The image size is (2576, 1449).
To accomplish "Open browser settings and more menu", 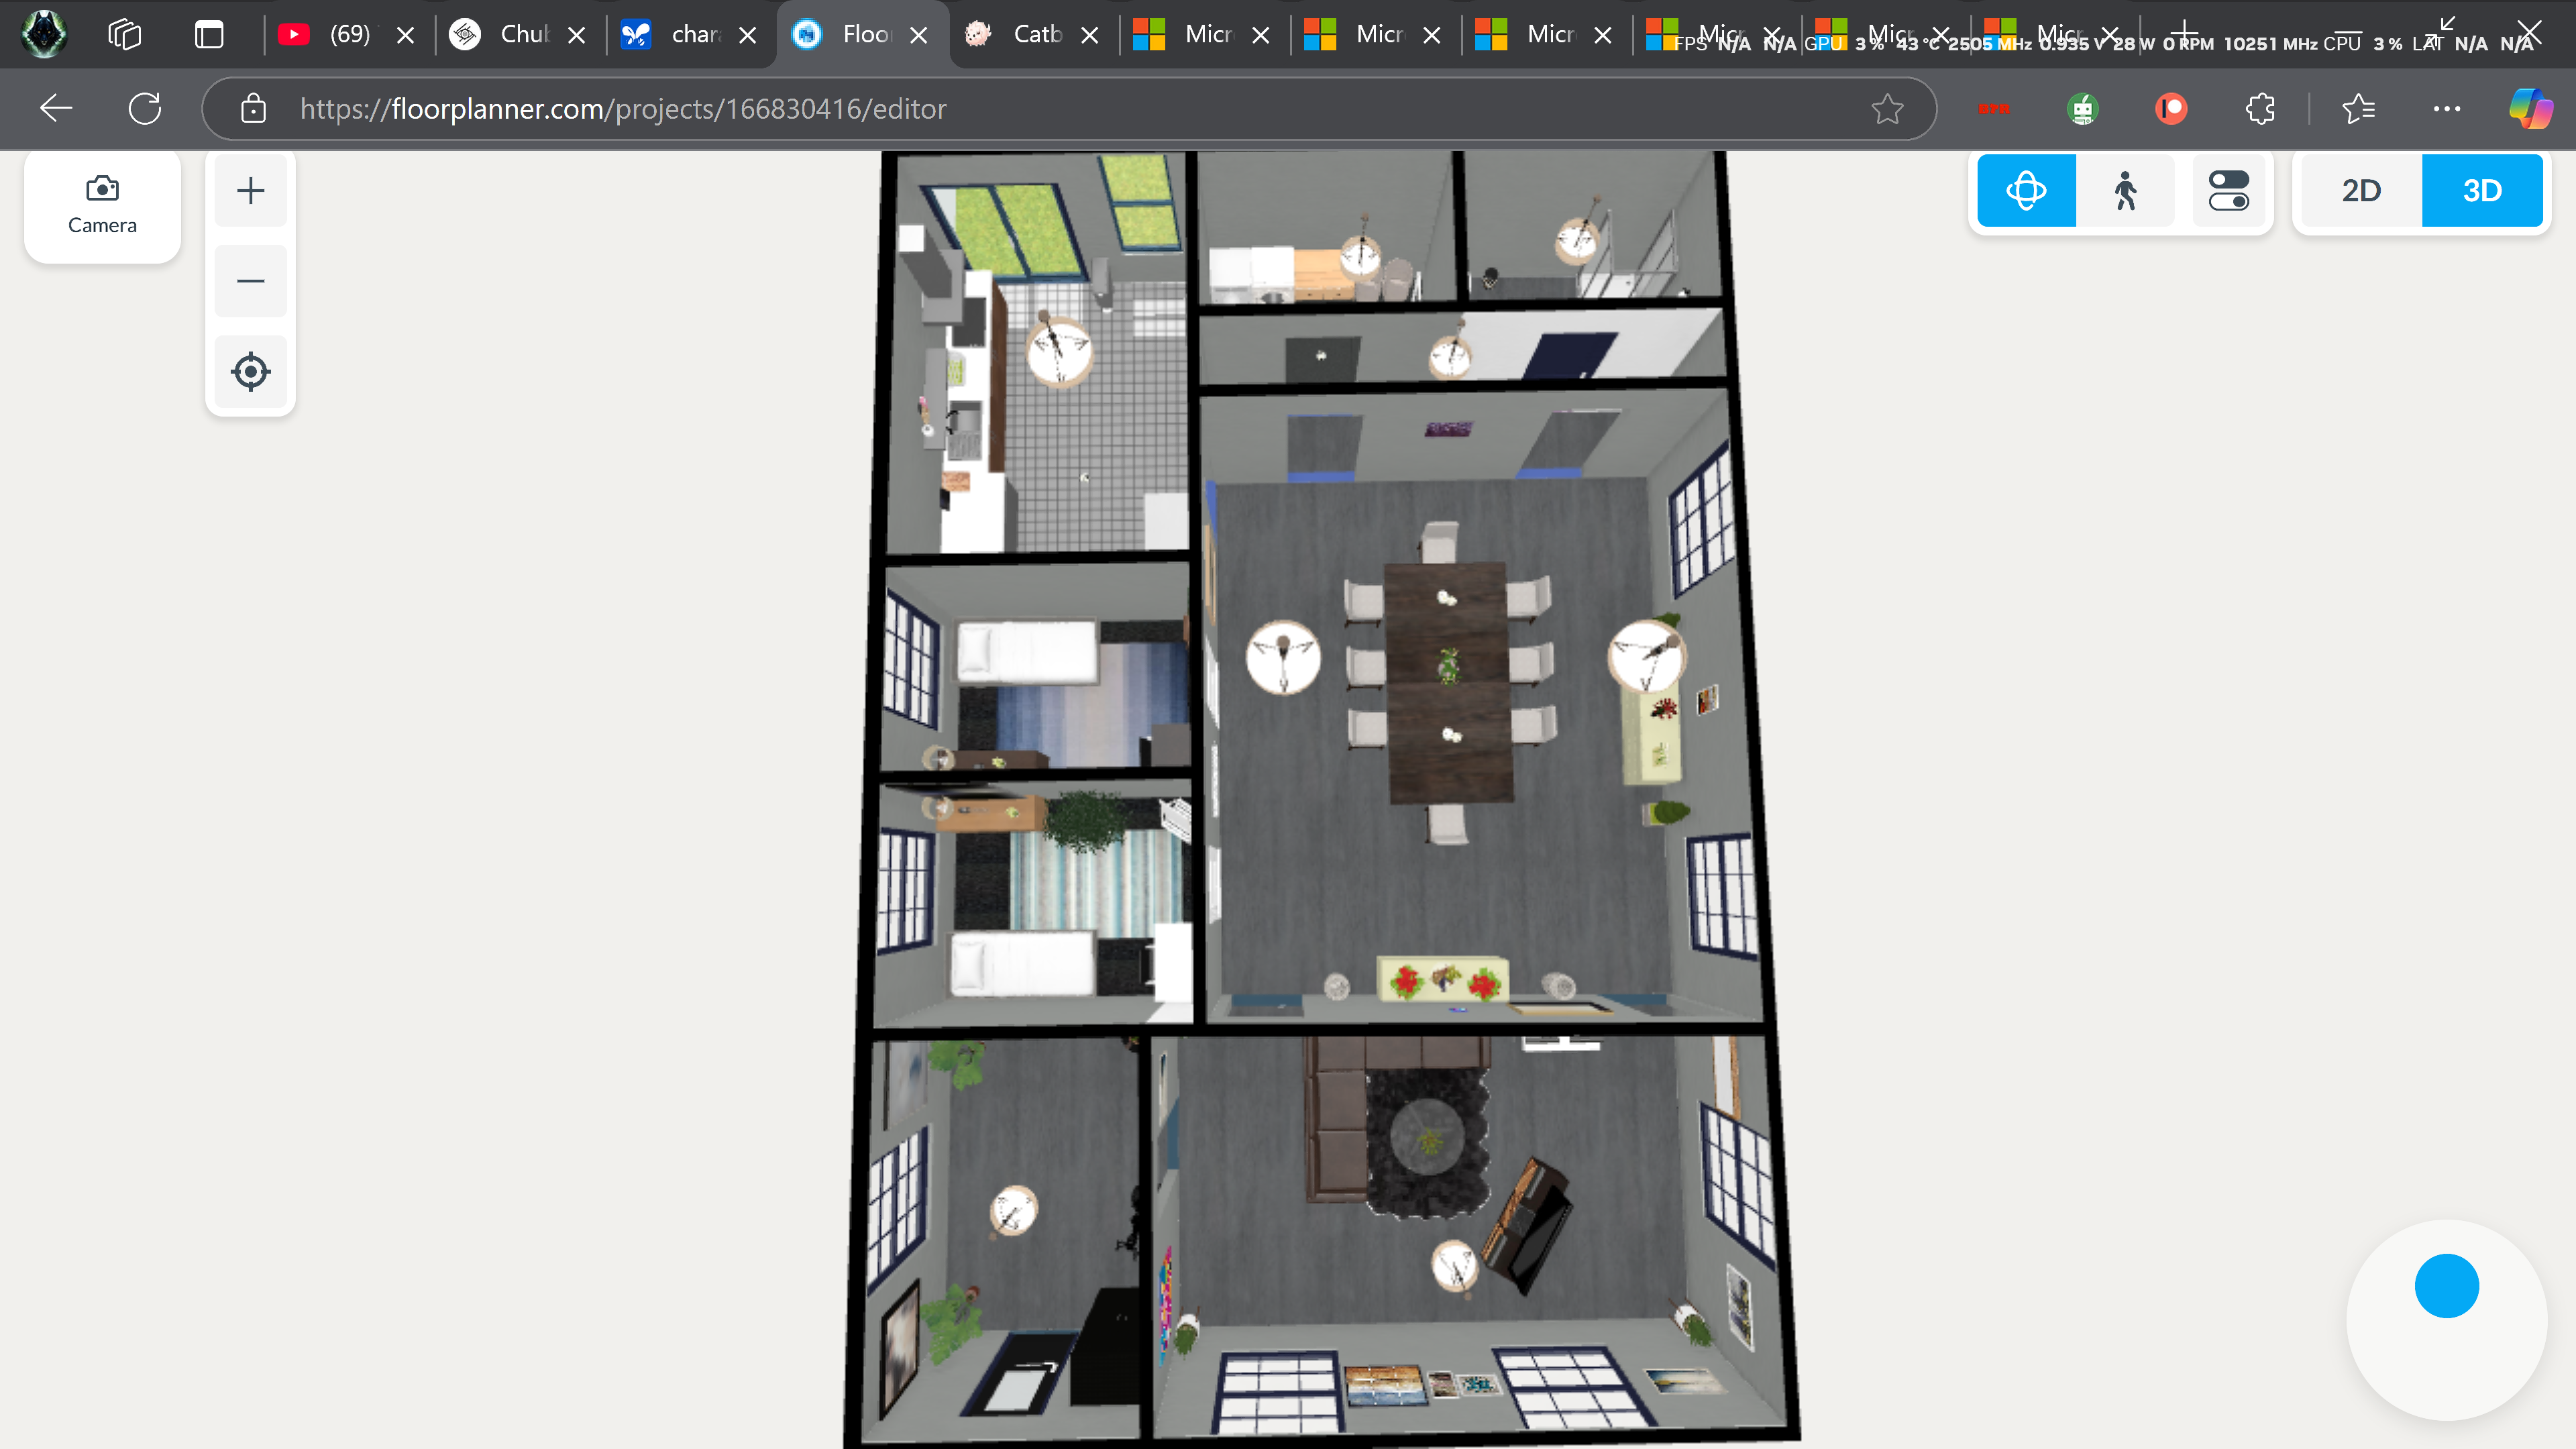I will coord(2446,108).
